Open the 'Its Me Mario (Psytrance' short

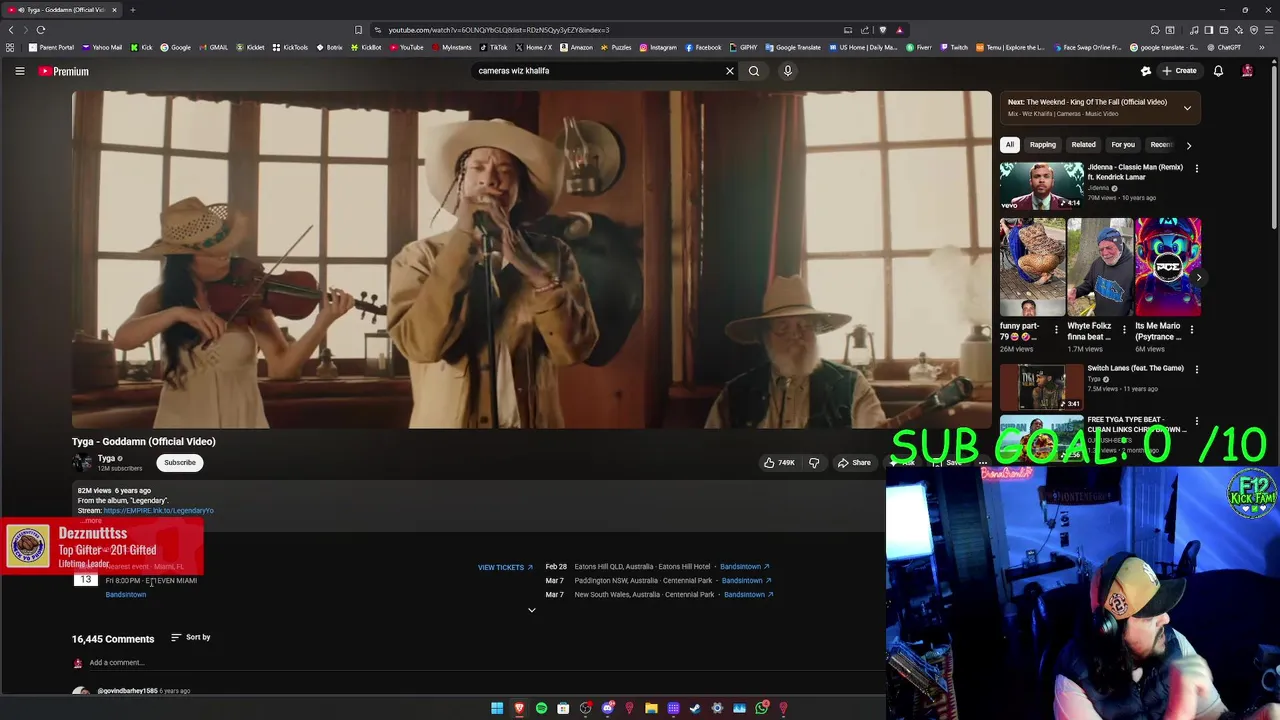1168,267
